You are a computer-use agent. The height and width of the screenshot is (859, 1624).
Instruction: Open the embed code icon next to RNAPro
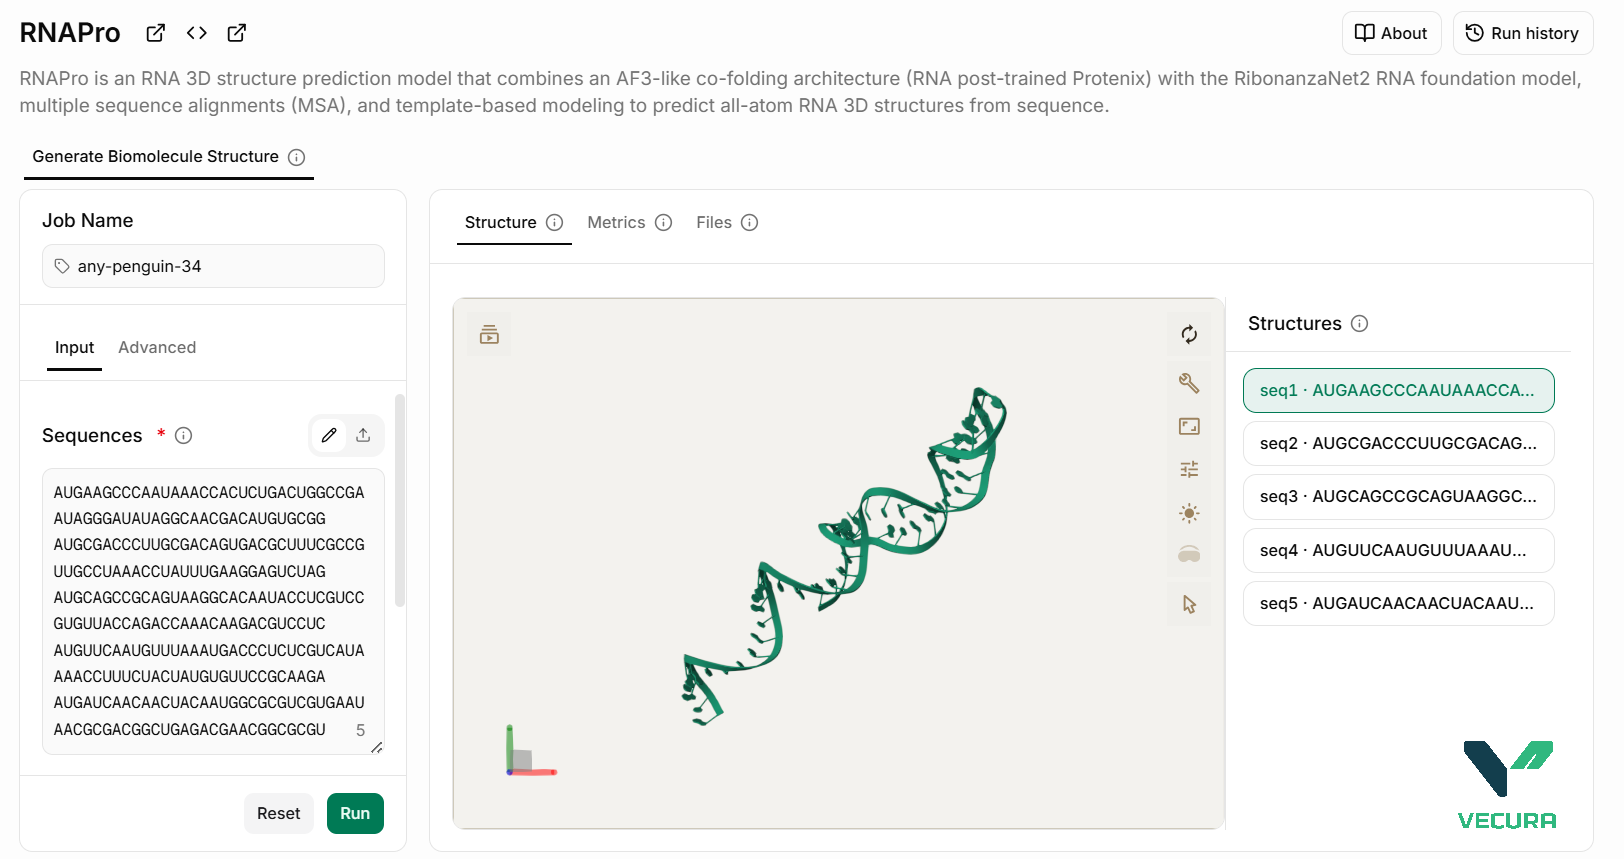[x=197, y=33]
